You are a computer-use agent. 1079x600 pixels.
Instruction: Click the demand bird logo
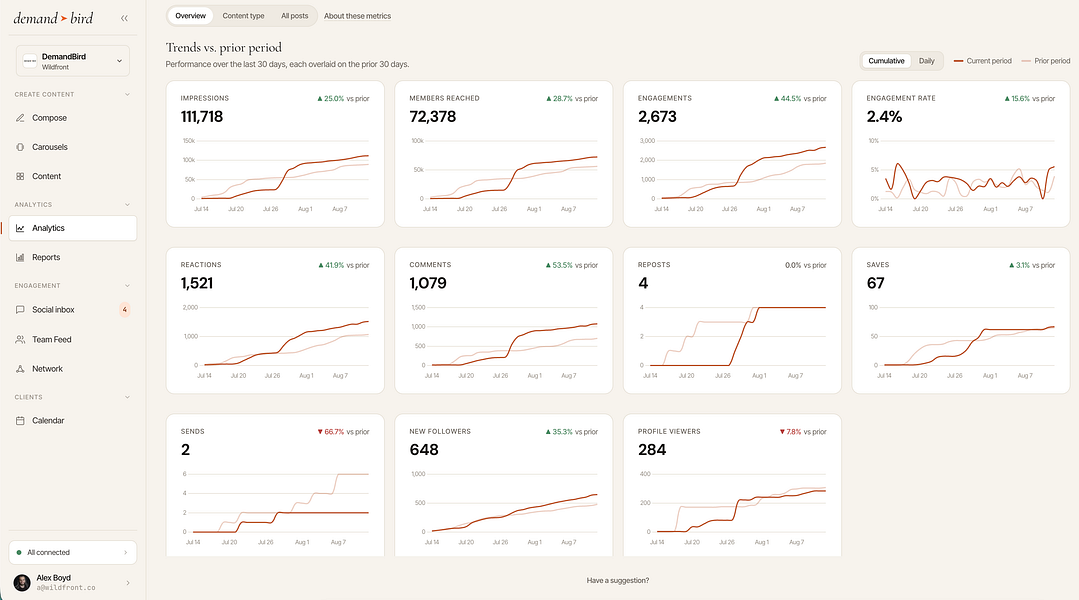click(x=53, y=19)
